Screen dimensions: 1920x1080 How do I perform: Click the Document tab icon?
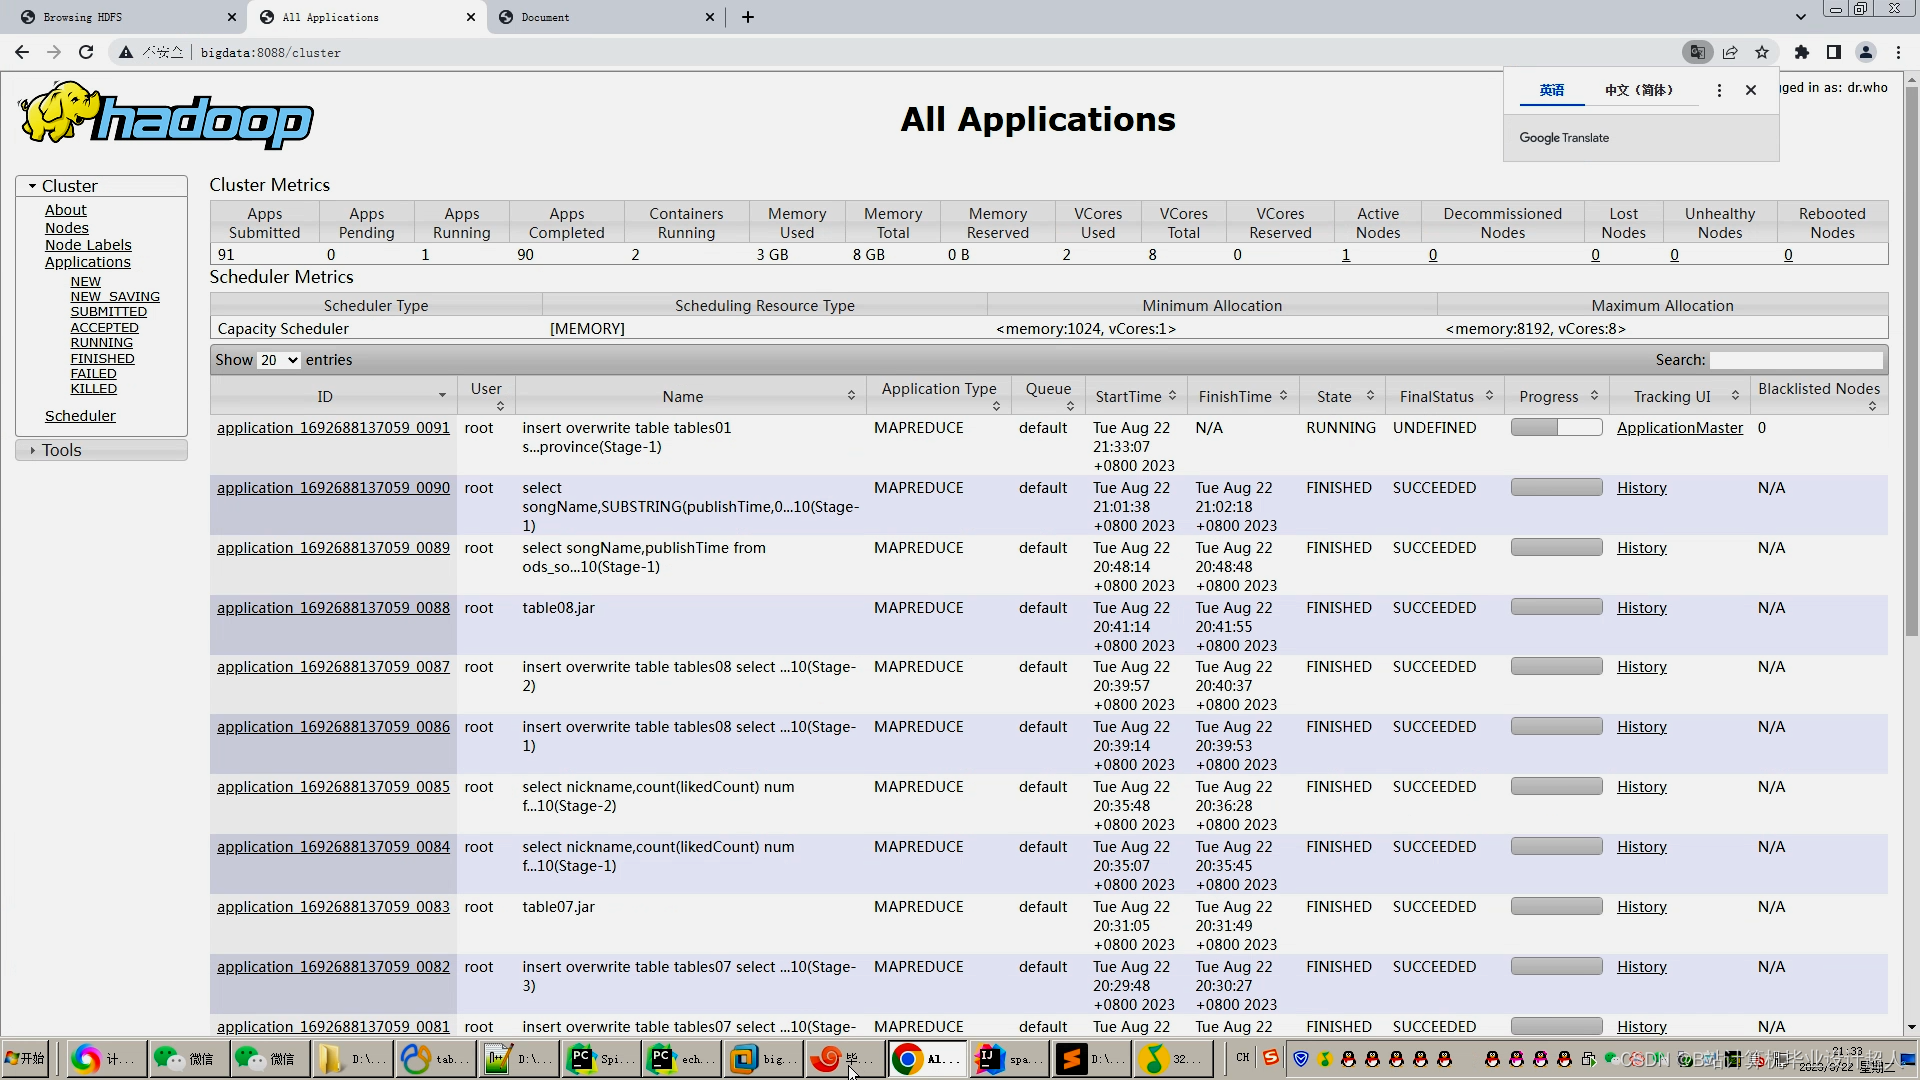coord(504,16)
